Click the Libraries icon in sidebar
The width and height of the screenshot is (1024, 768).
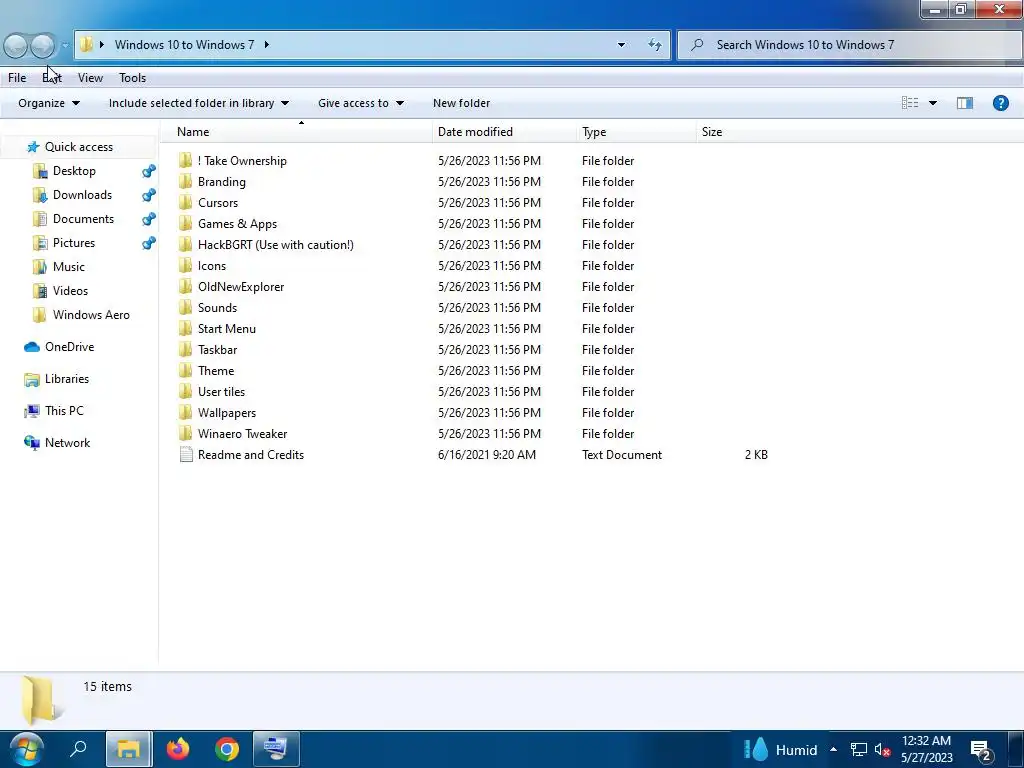[31, 379]
